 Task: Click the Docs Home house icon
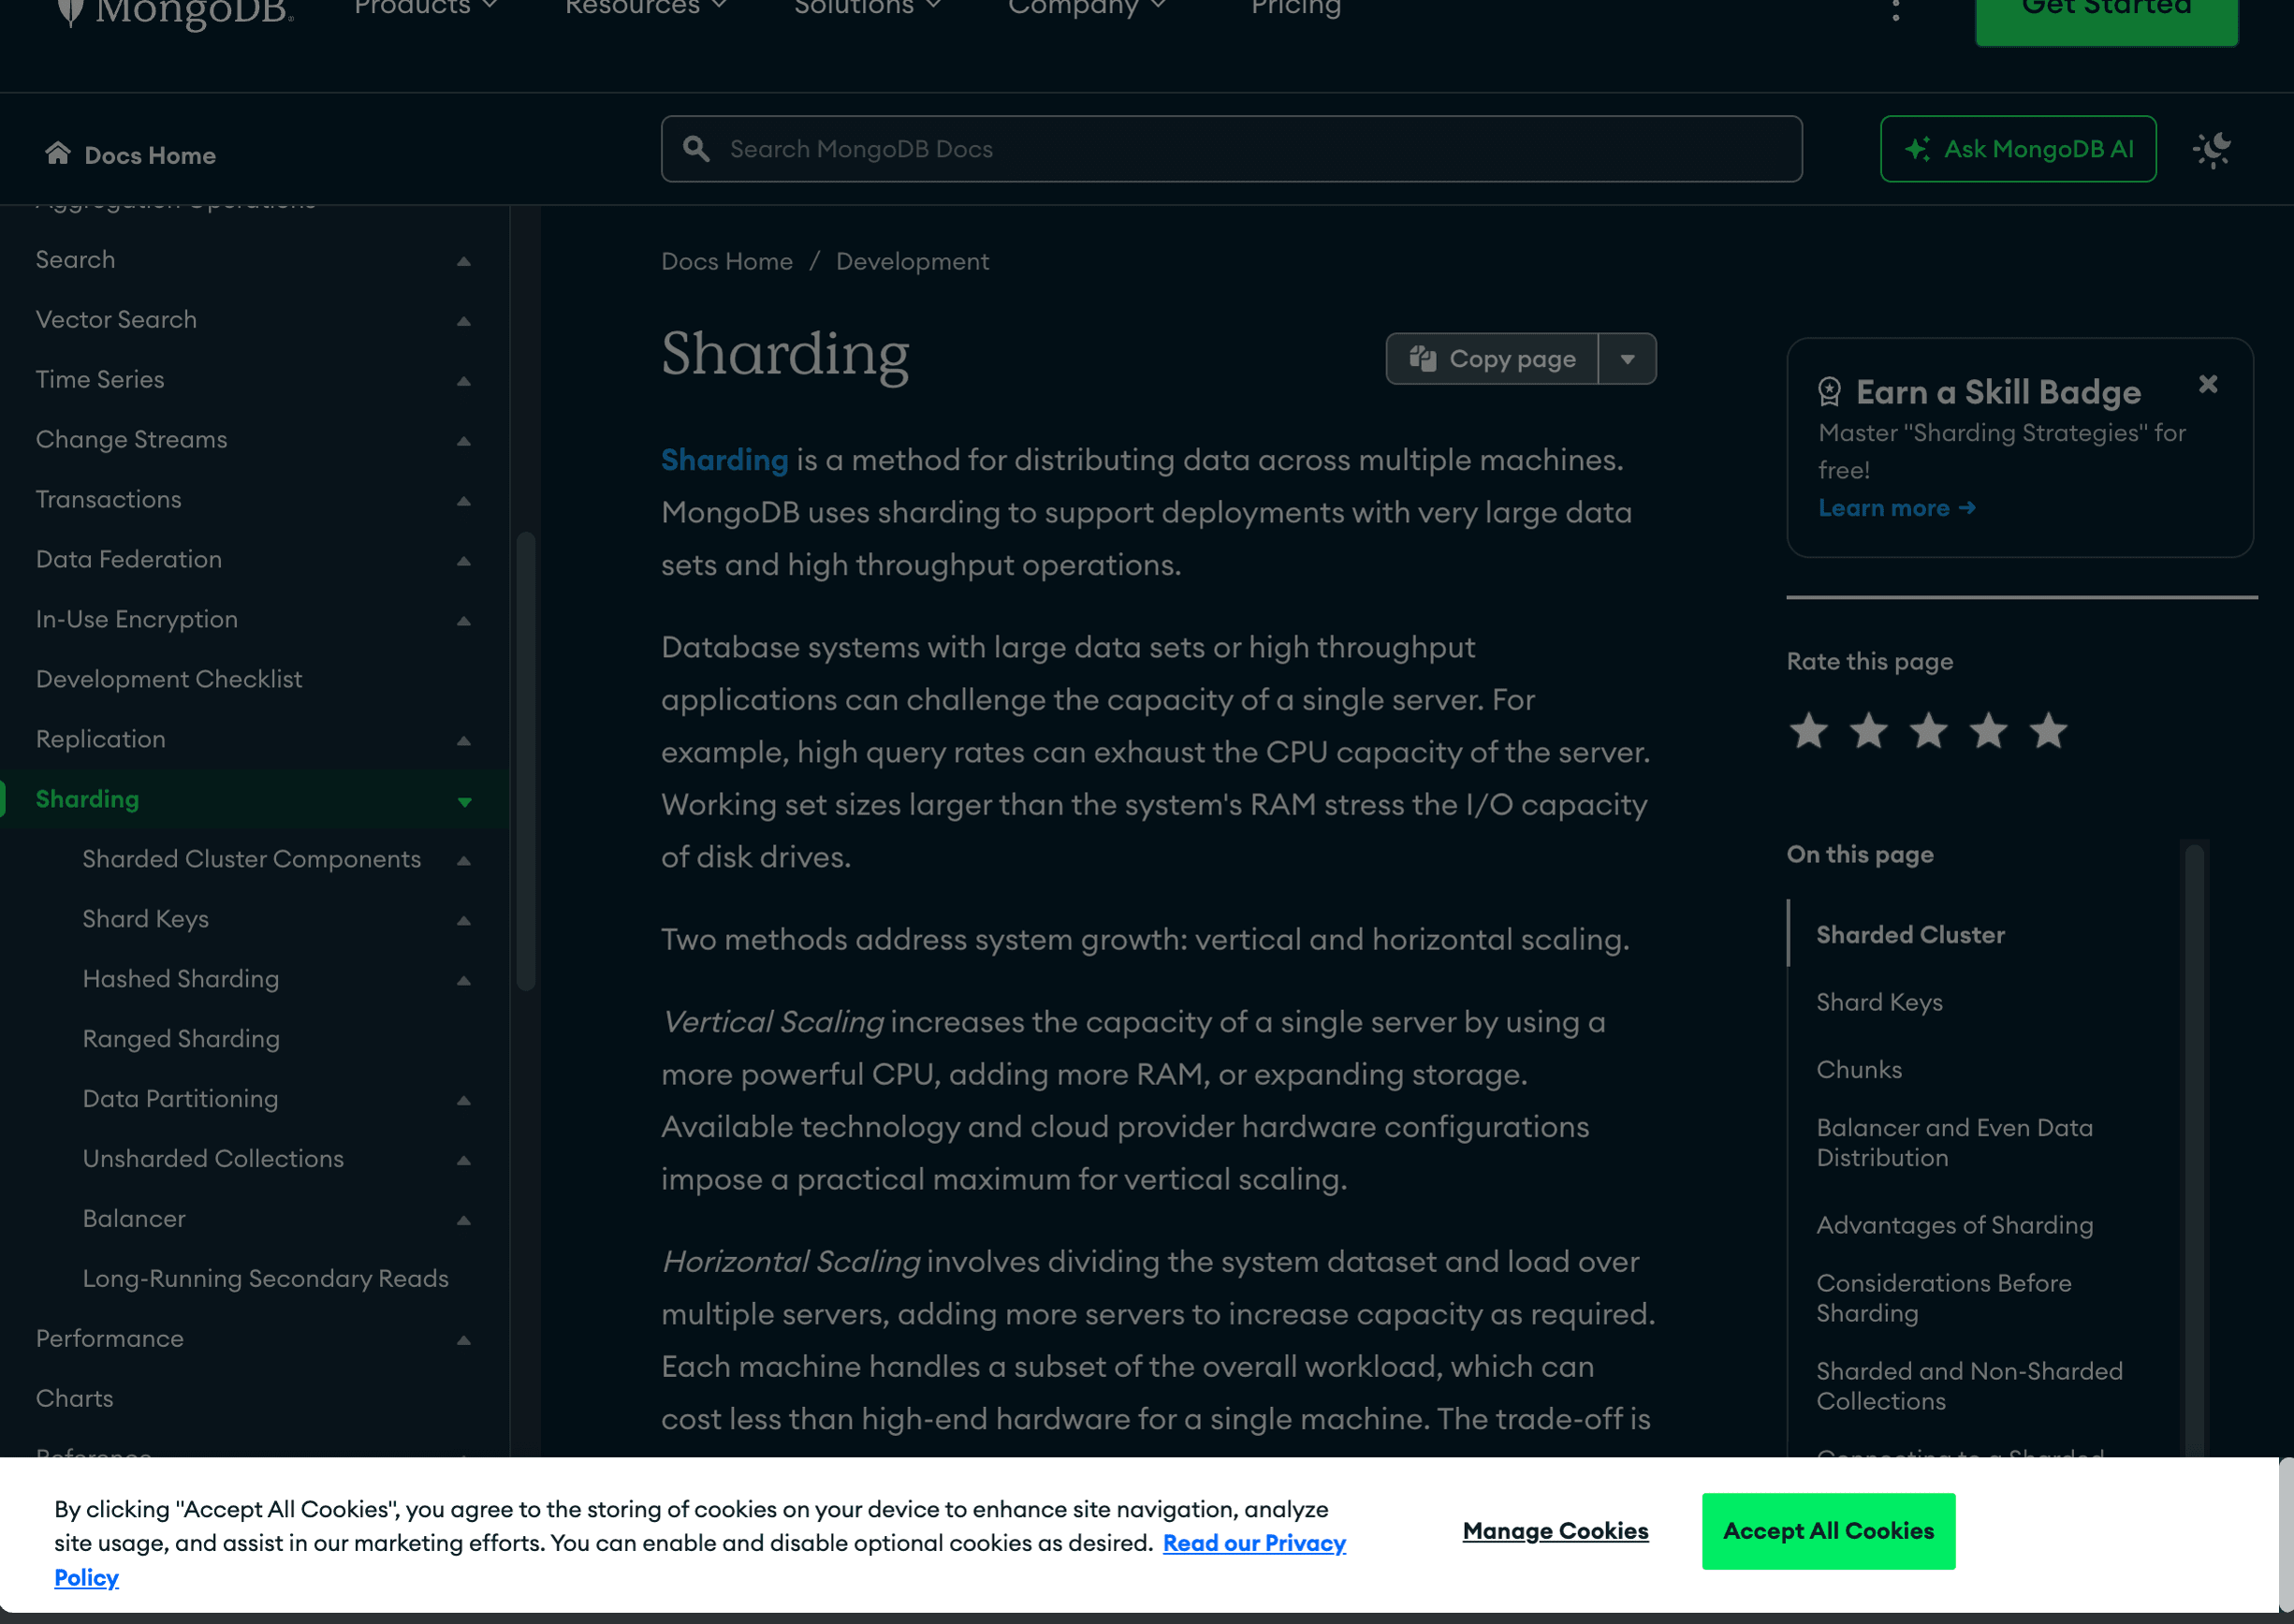(x=58, y=153)
